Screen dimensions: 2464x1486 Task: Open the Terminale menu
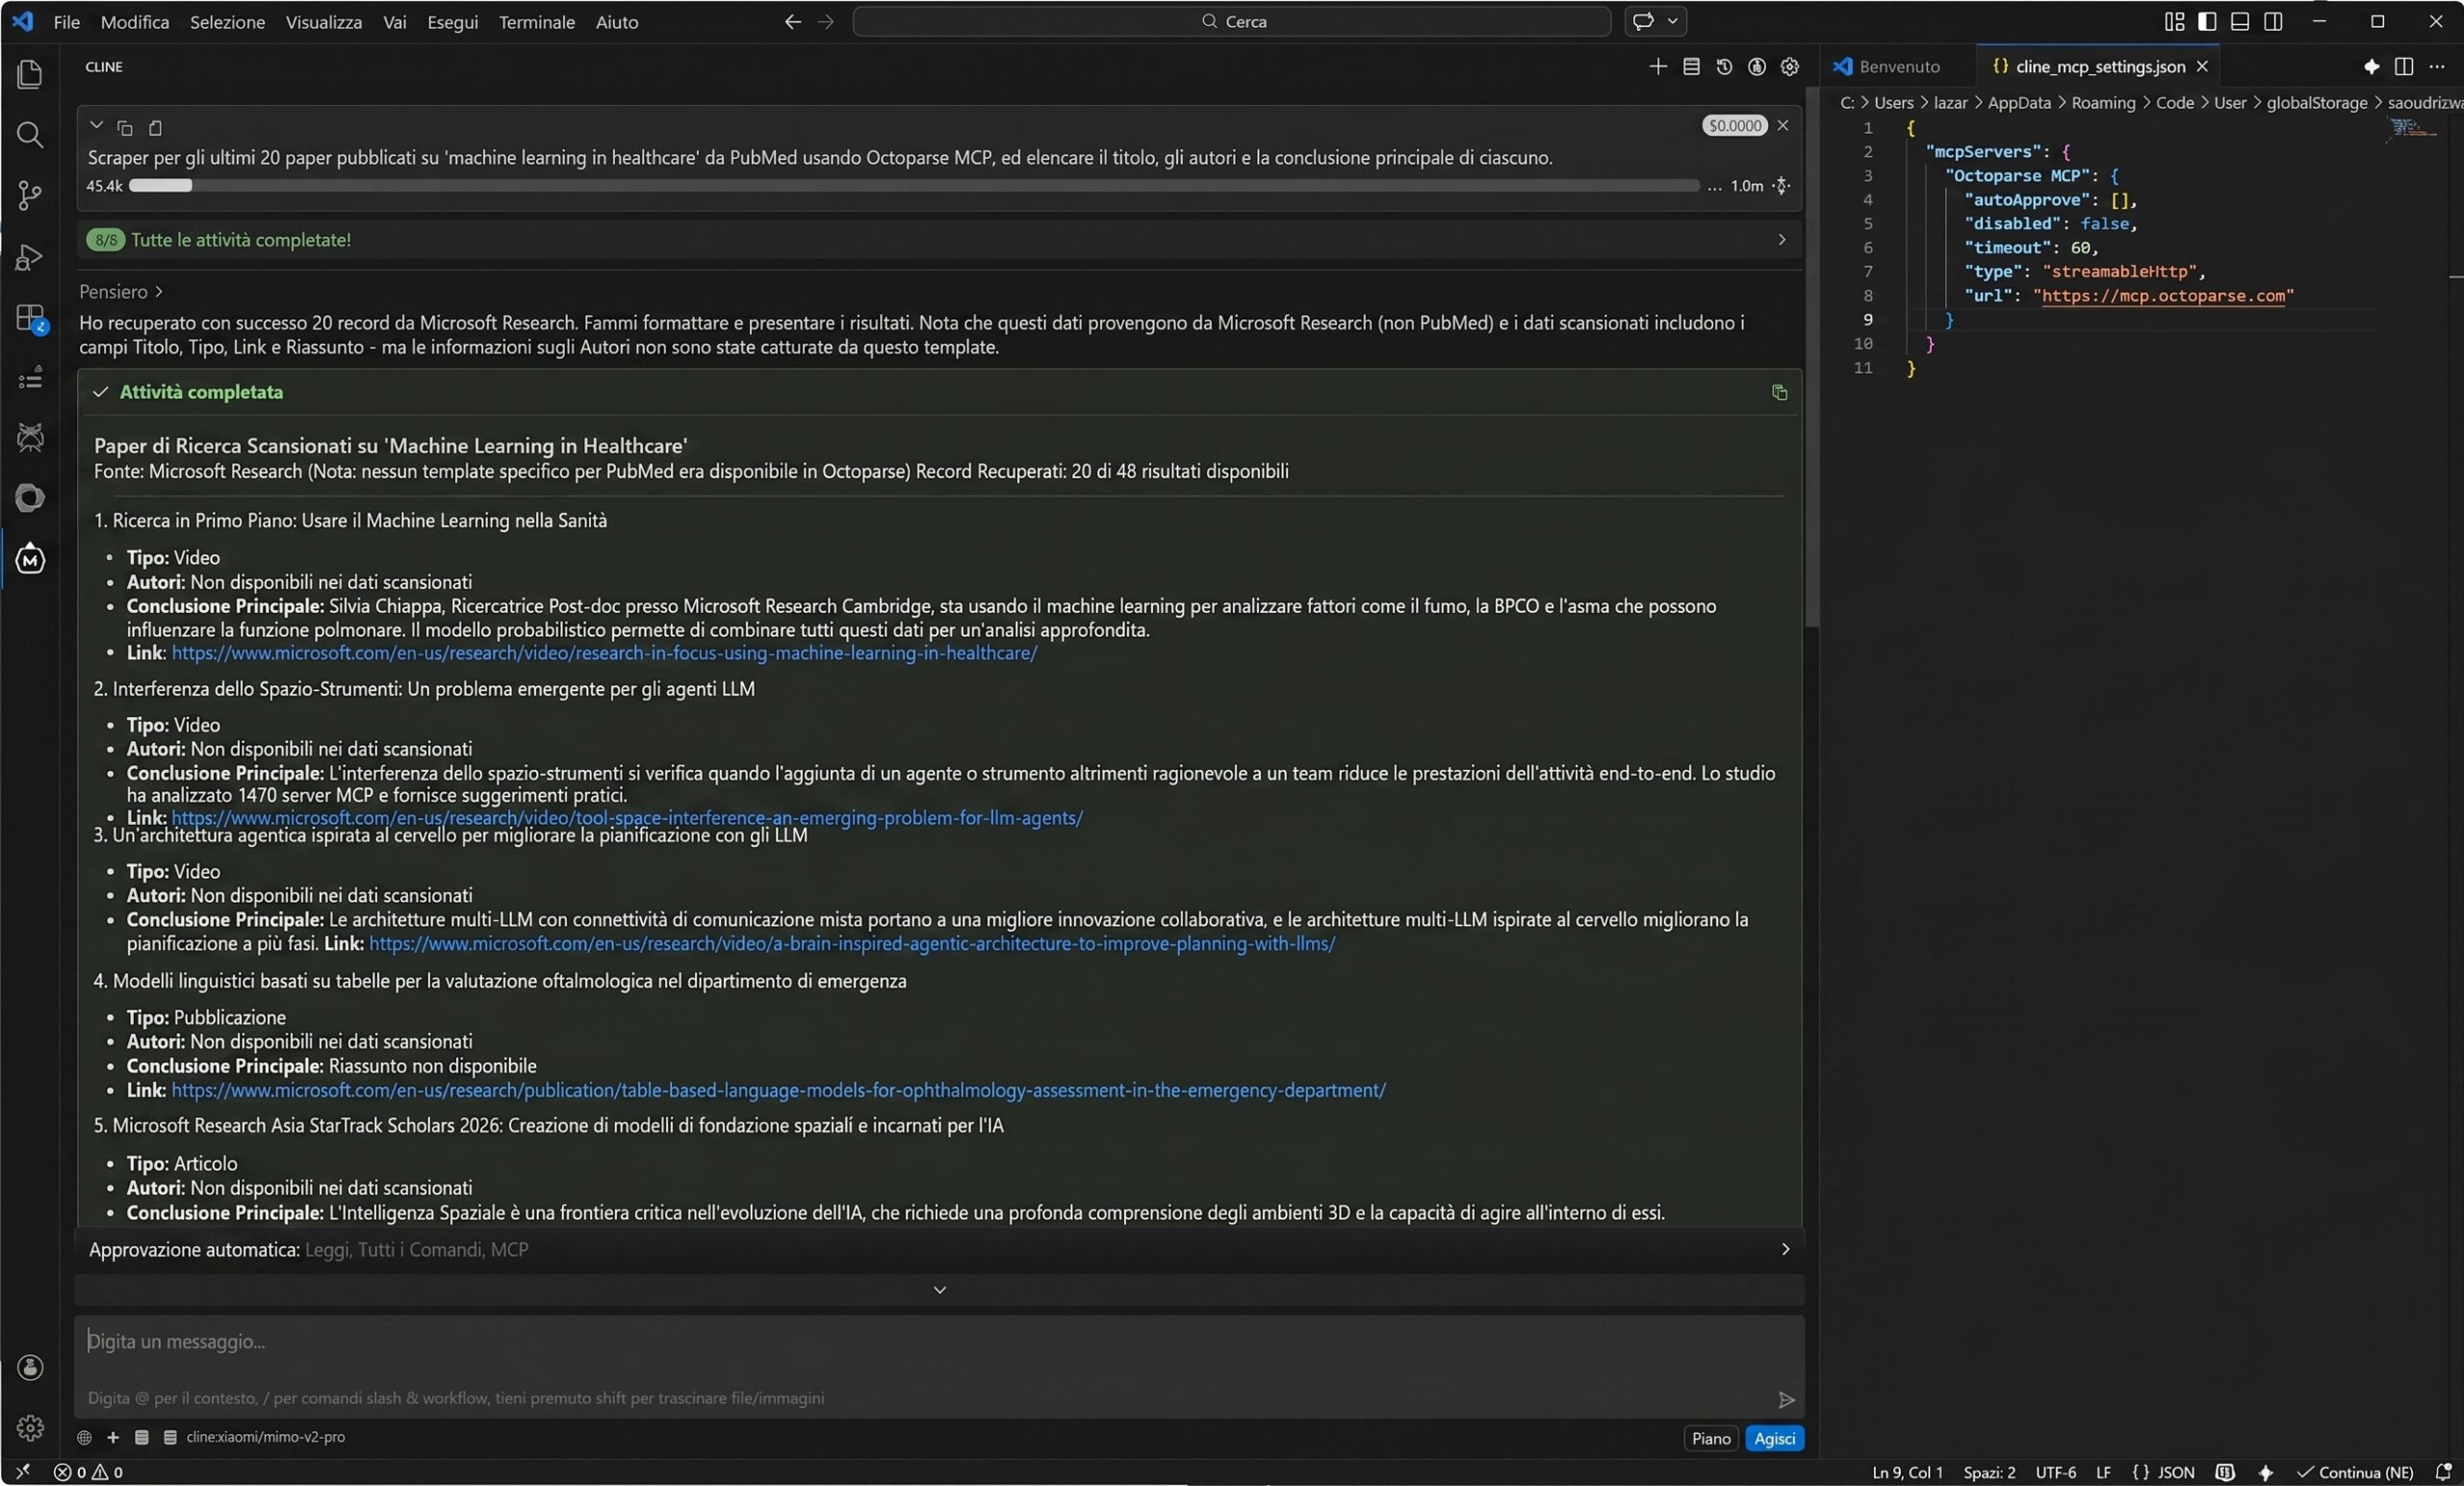click(537, 22)
